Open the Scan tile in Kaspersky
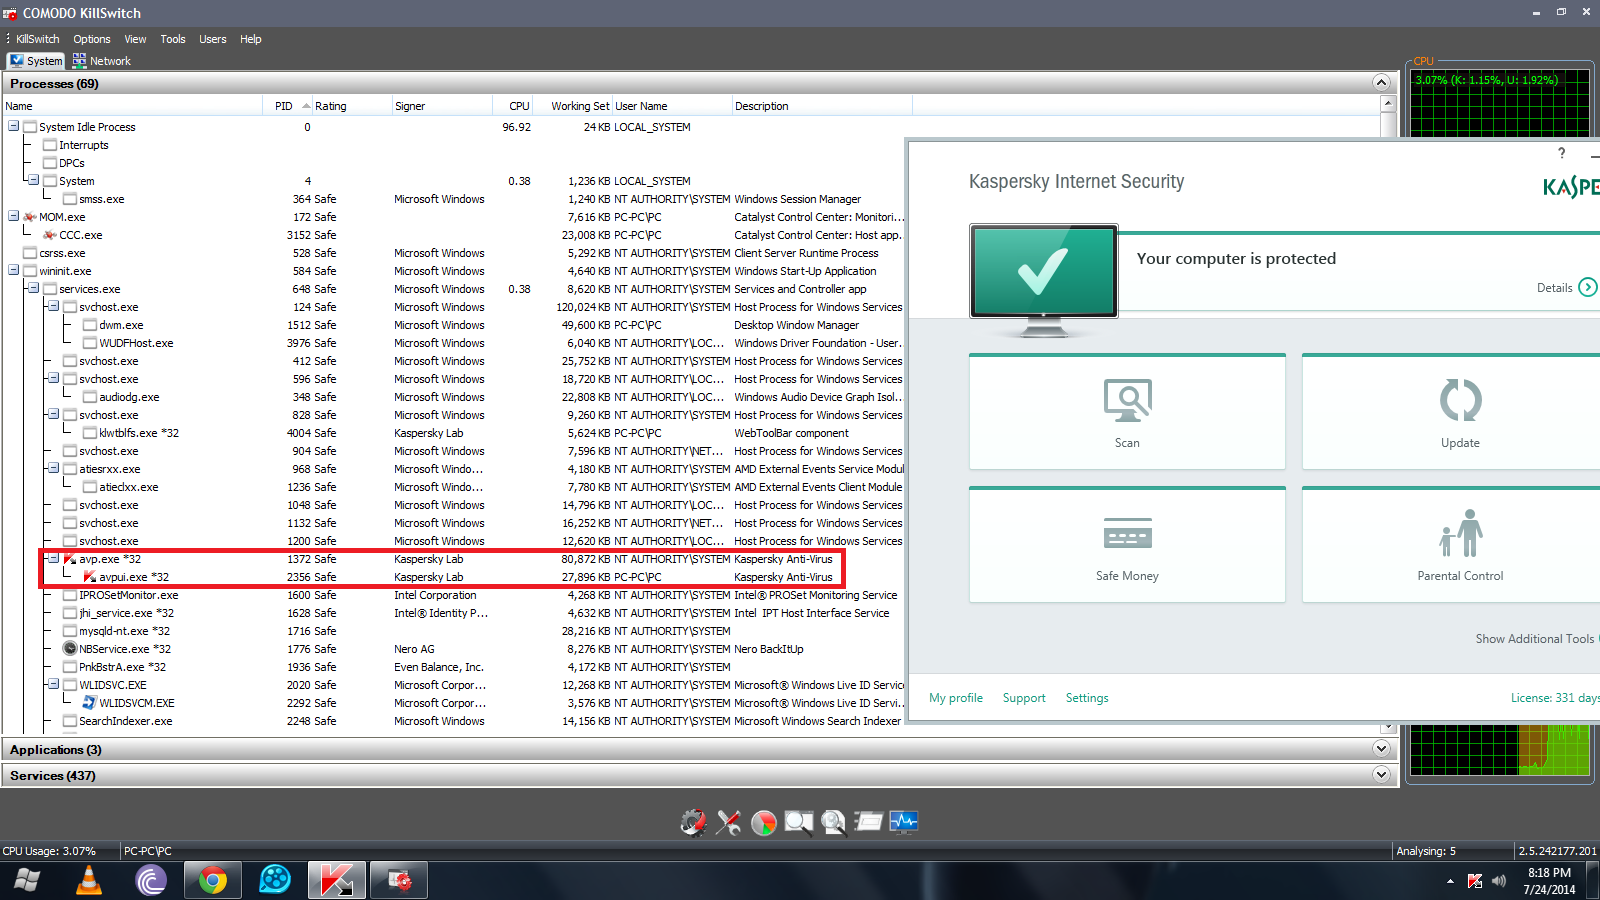Screen dimensions: 1600x900 point(1127,412)
